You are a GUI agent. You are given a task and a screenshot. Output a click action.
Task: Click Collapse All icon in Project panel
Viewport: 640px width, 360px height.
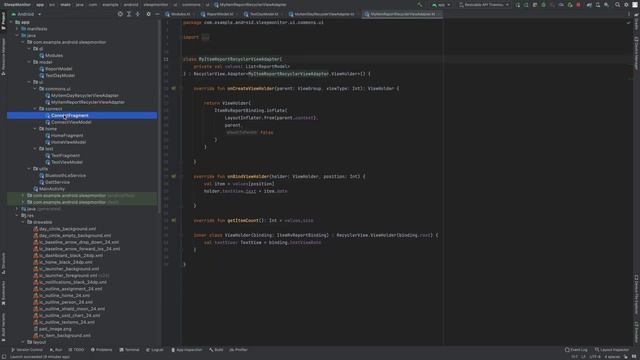click(x=138, y=14)
